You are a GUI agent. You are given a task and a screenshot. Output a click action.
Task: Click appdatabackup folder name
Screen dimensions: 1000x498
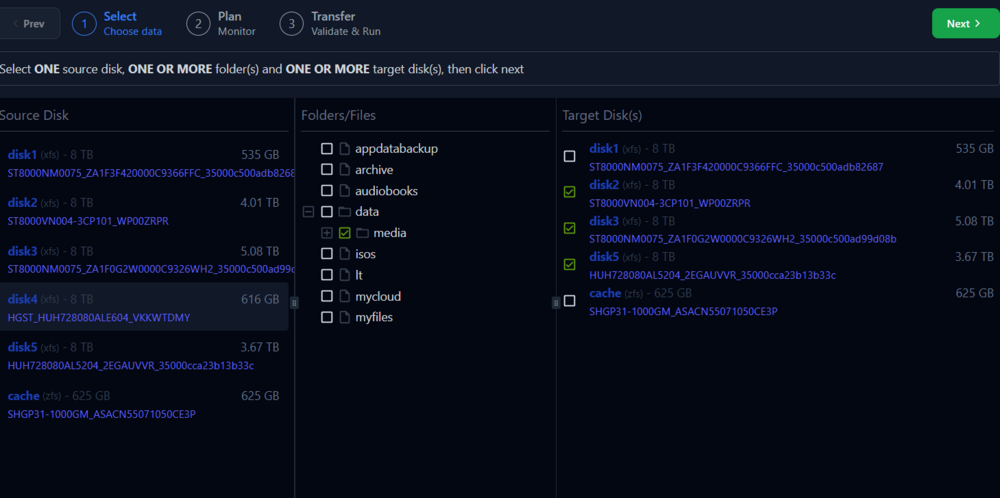coord(397,149)
